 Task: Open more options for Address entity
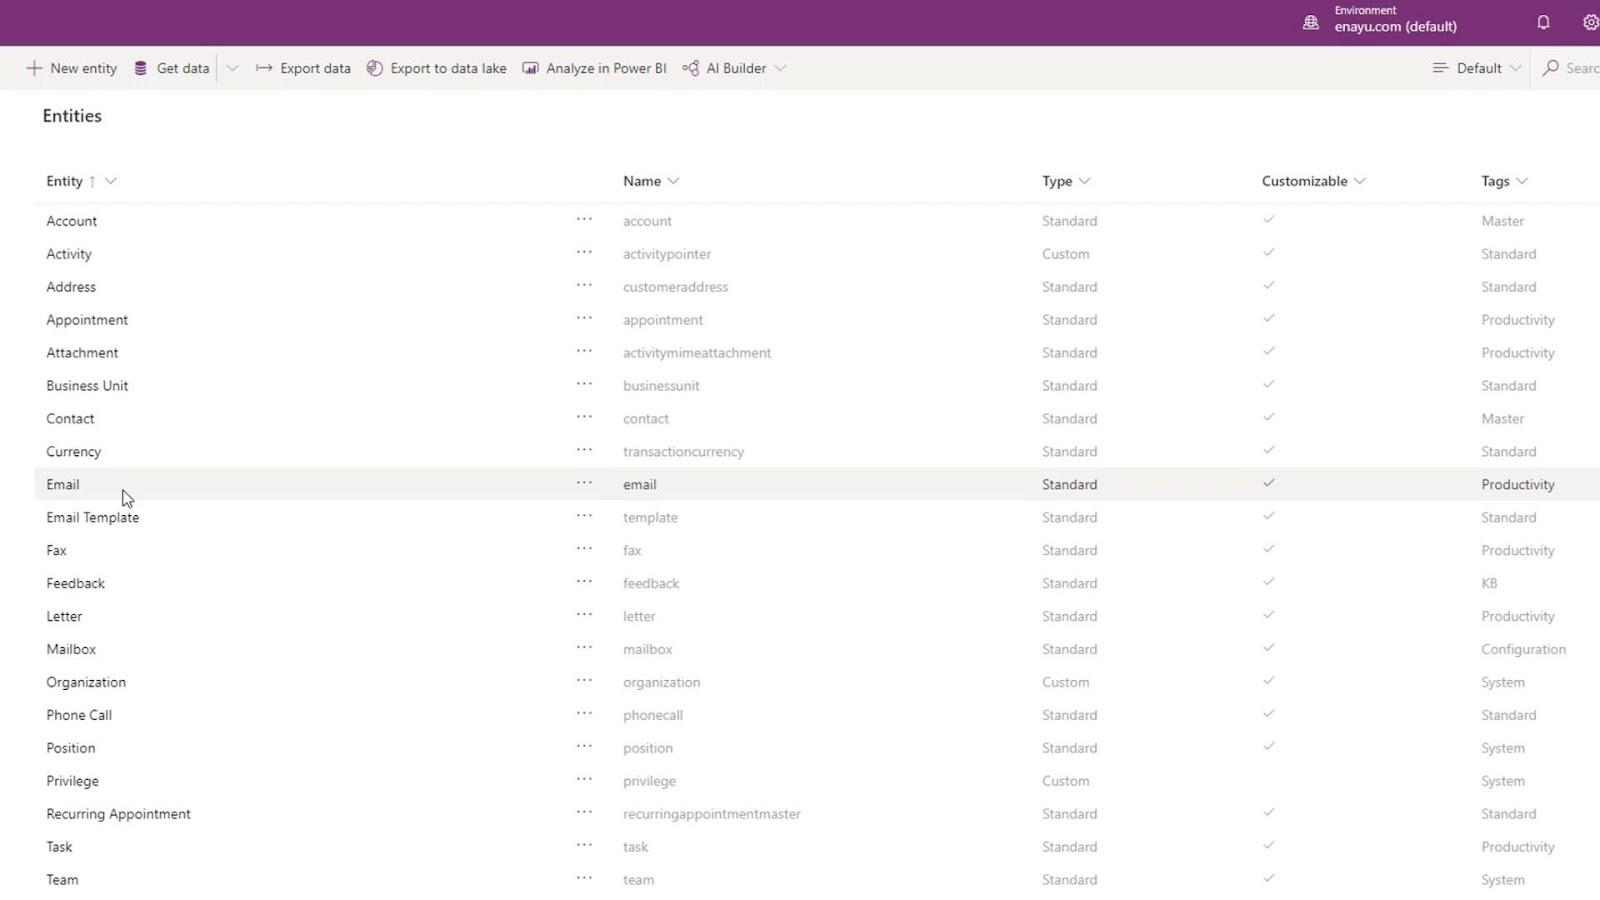(x=584, y=285)
